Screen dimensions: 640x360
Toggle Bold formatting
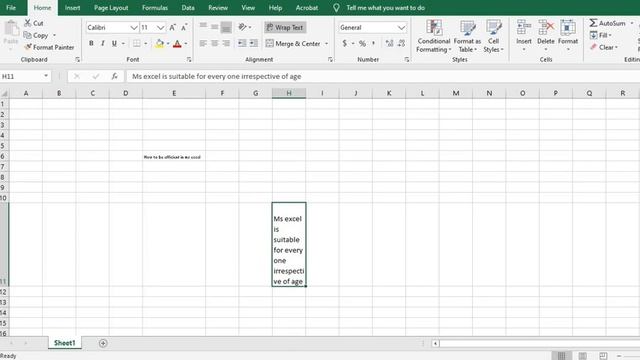pyautogui.click(x=91, y=43)
